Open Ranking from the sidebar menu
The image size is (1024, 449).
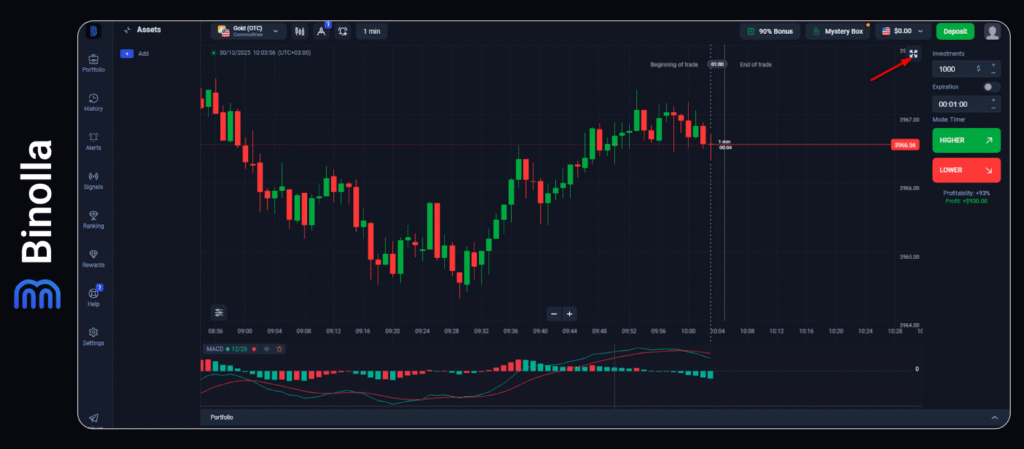click(93, 219)
